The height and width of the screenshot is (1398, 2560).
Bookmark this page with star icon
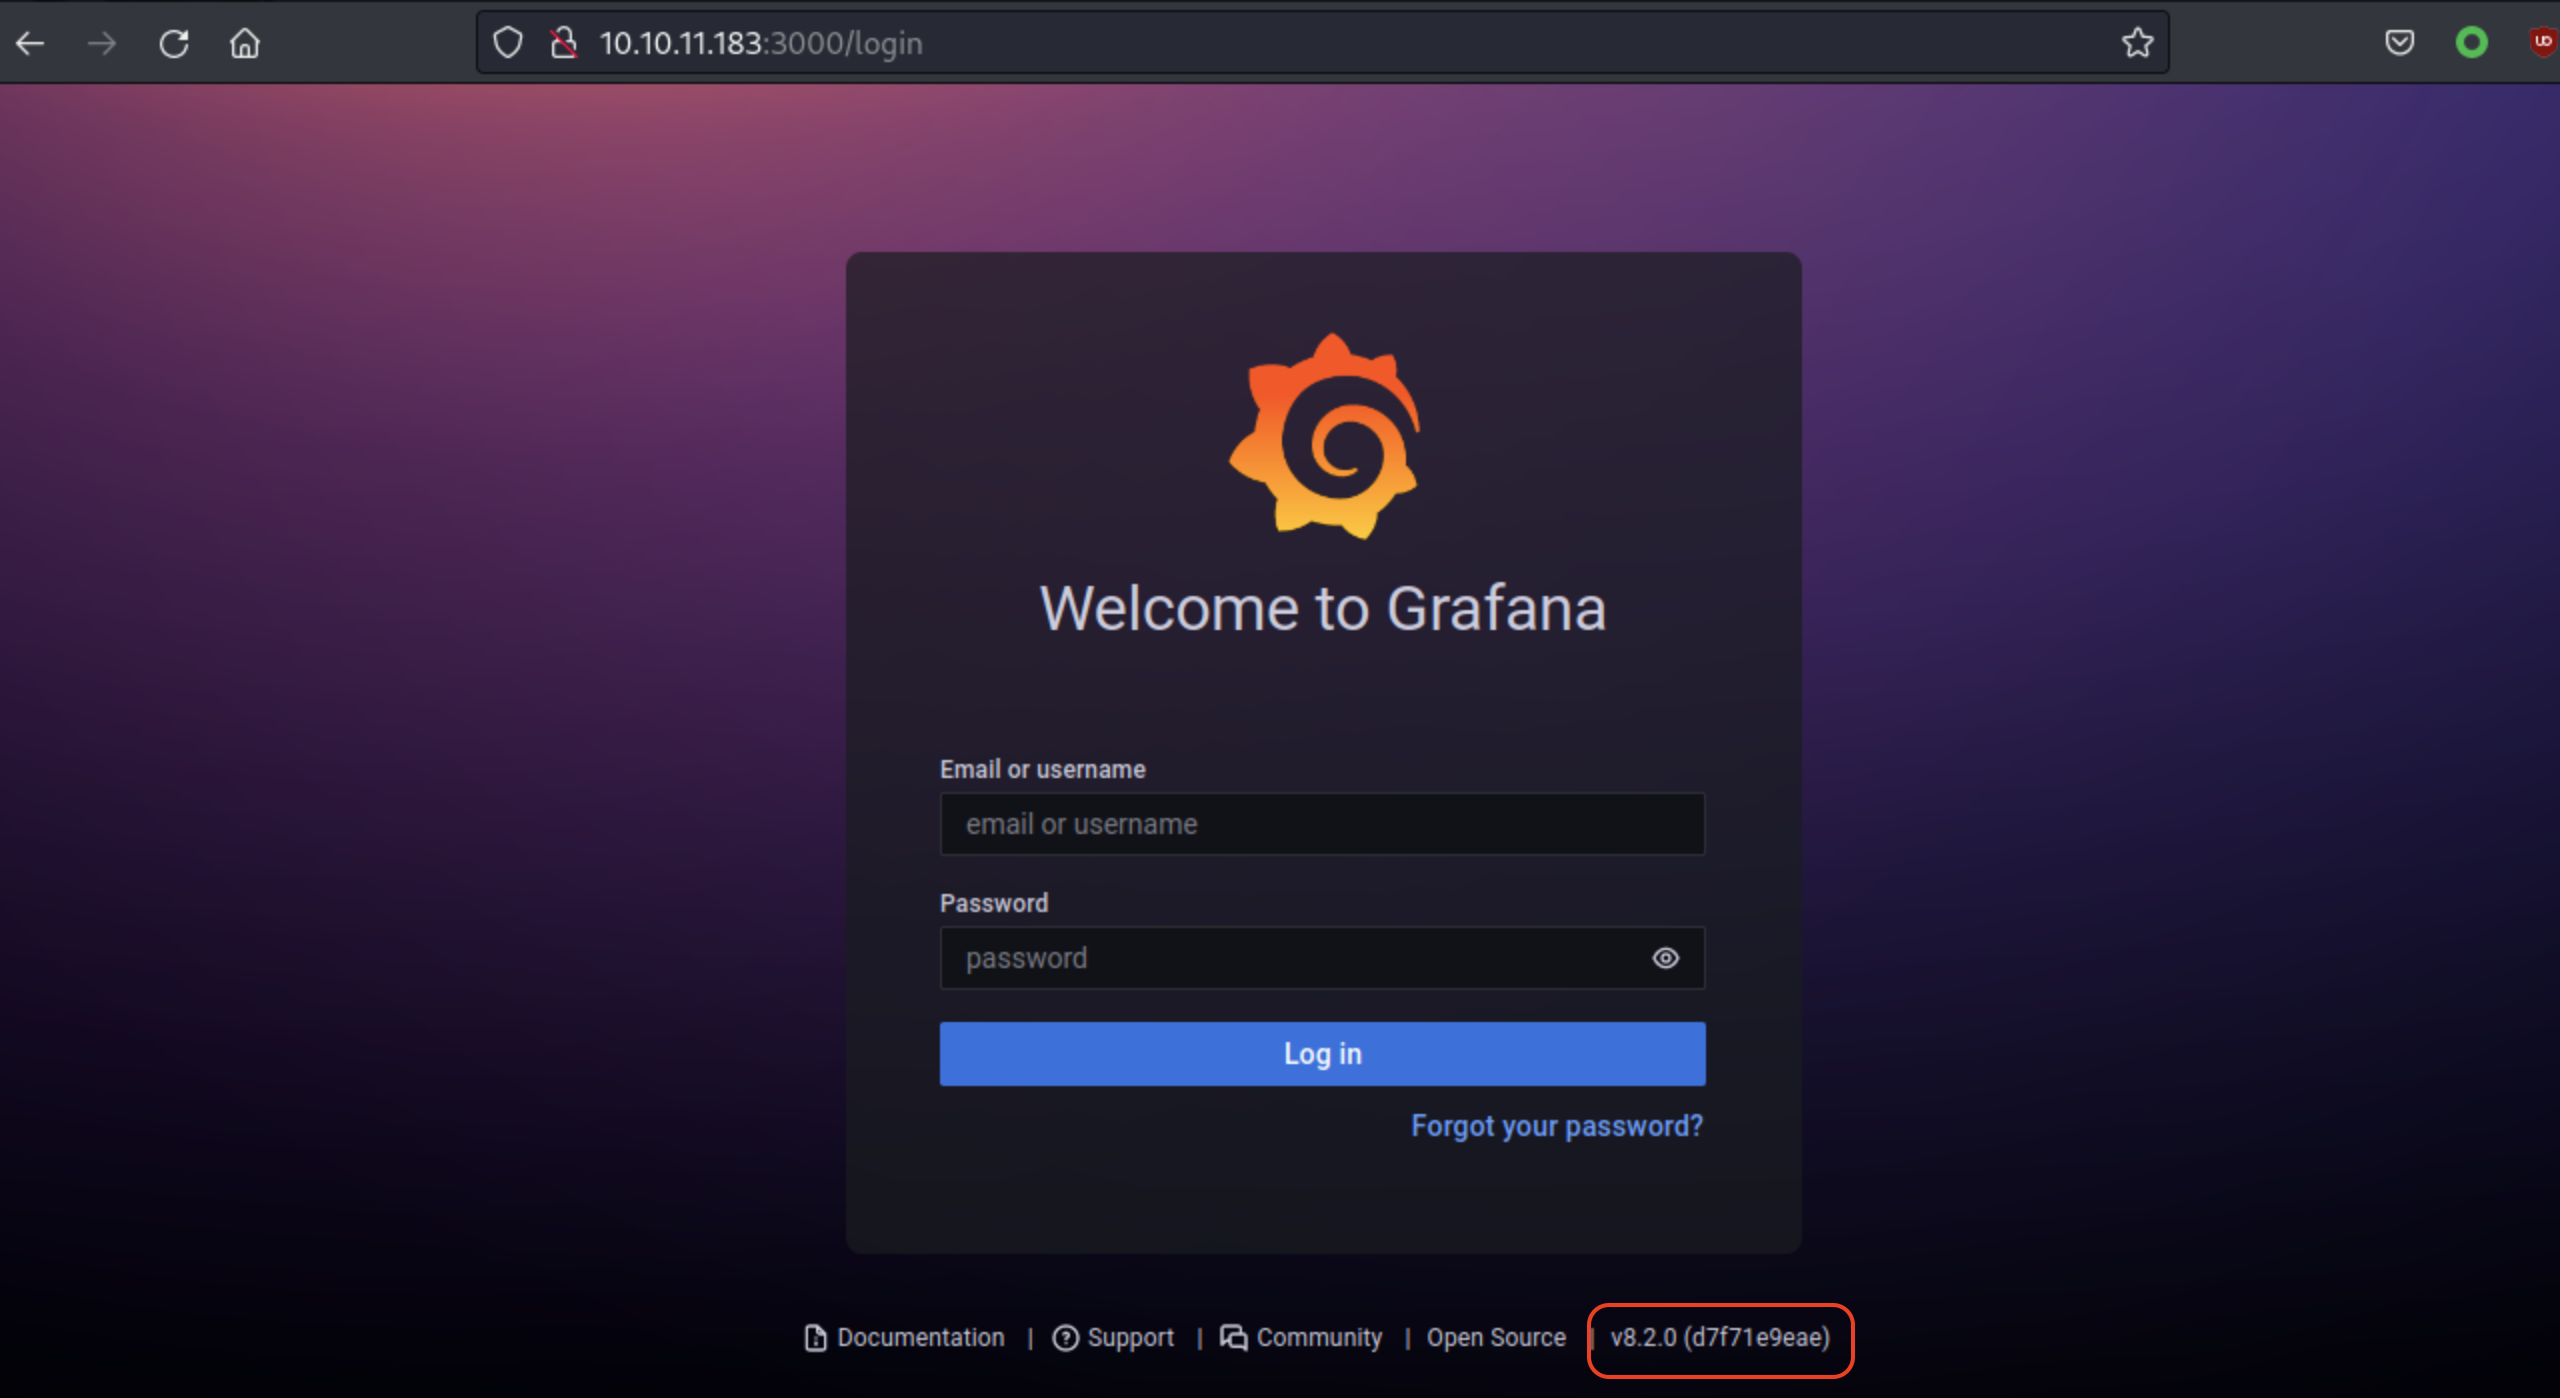click(x=2137, y=42)
